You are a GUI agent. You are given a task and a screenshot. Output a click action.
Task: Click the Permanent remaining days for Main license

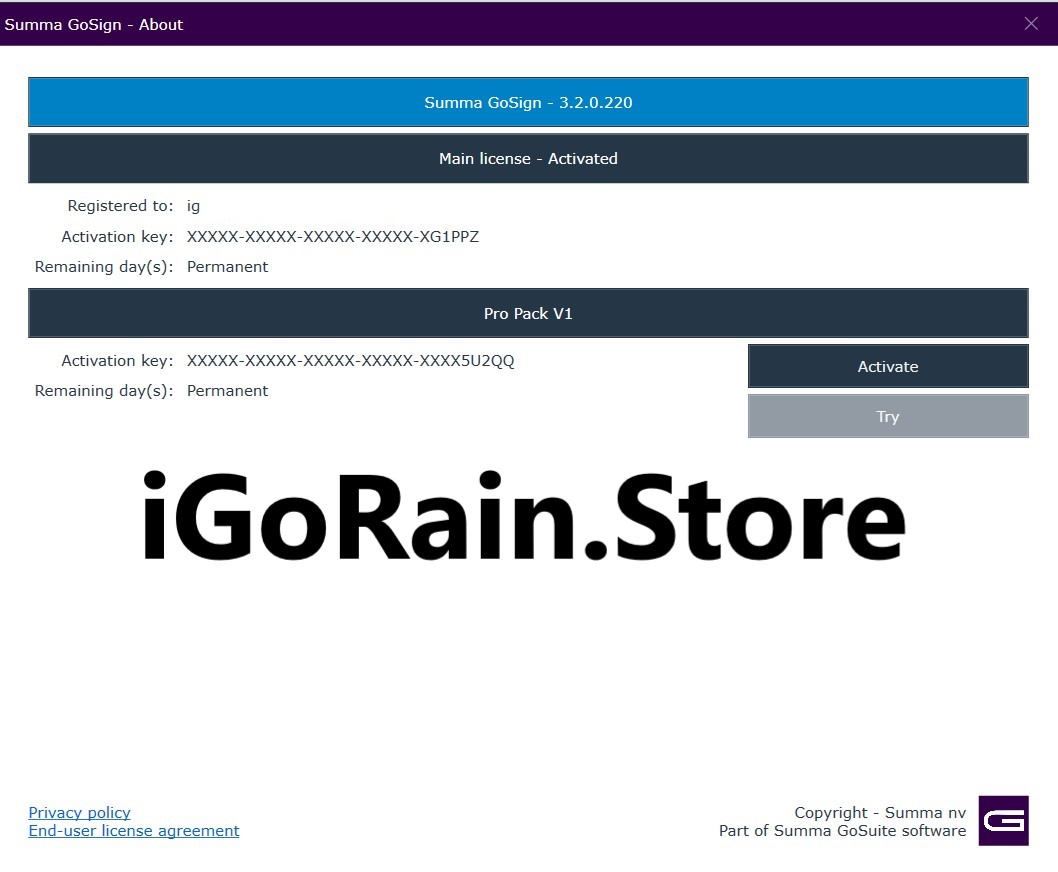(x=227, y=266)
